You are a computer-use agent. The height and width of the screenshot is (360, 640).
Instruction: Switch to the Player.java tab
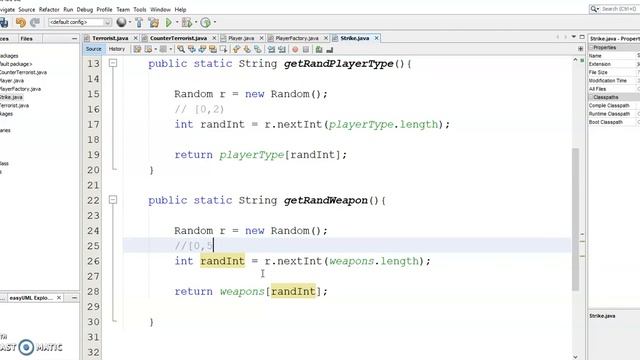(241, 38)
